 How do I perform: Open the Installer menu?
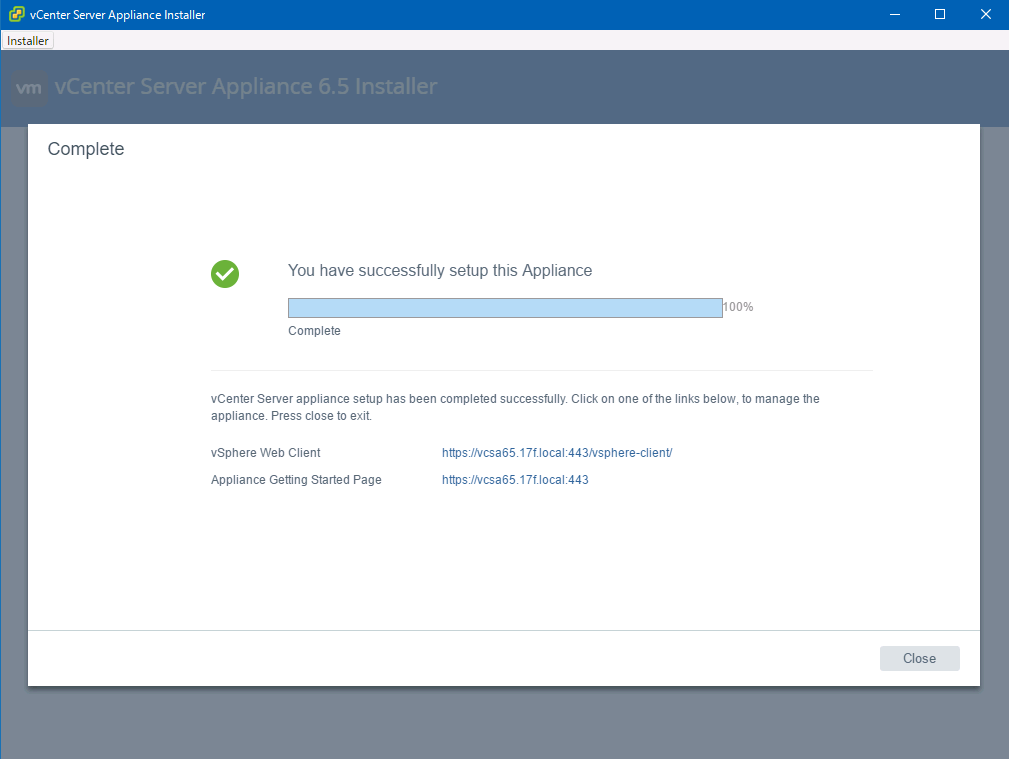[28, 41]
